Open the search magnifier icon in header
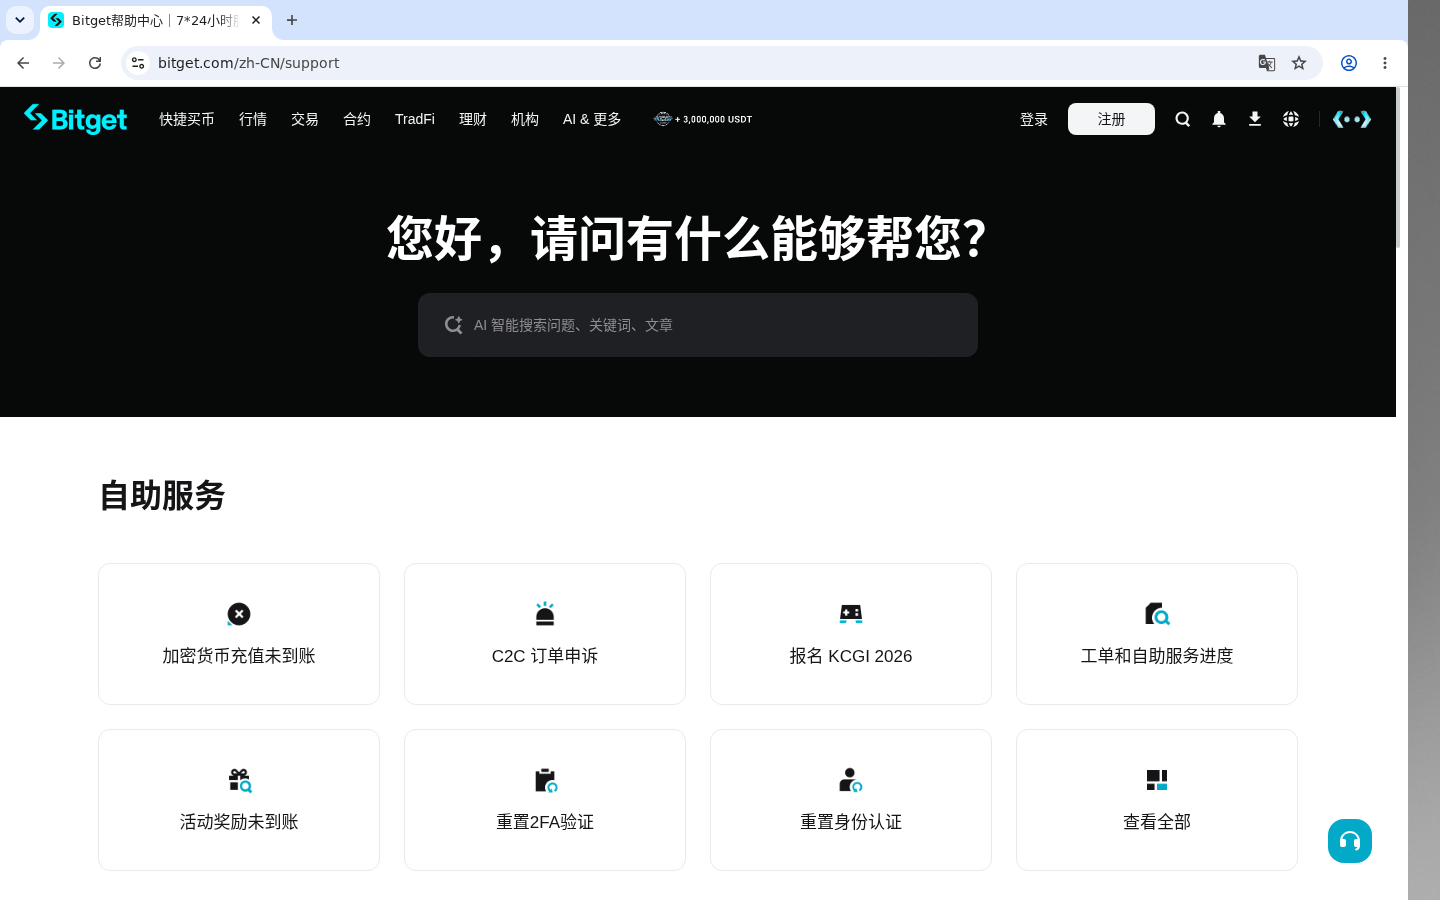 [x=1182, y=119]
